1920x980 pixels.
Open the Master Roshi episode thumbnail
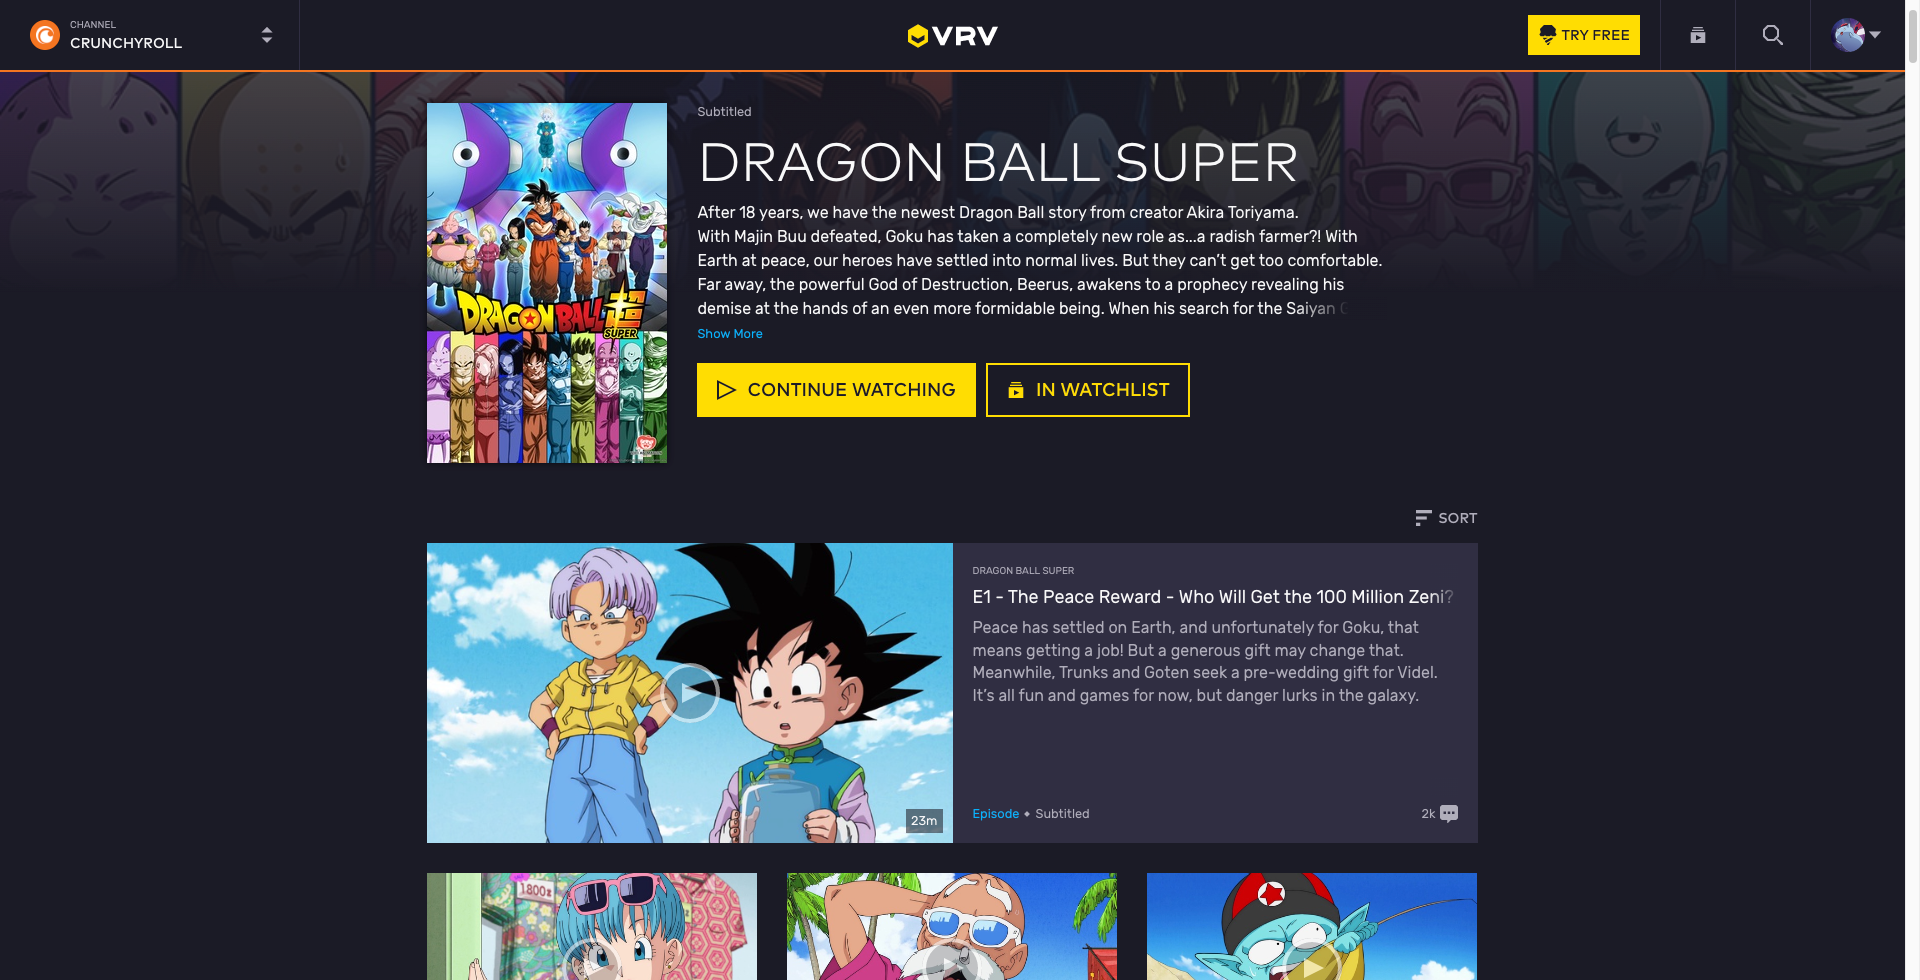pos(952,926)
